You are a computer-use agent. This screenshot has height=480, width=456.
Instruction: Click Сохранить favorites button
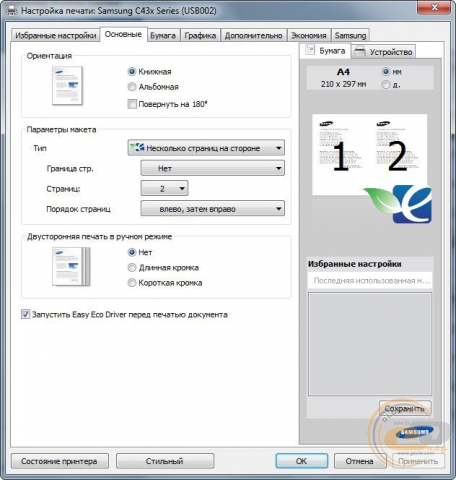coord(405,408)
